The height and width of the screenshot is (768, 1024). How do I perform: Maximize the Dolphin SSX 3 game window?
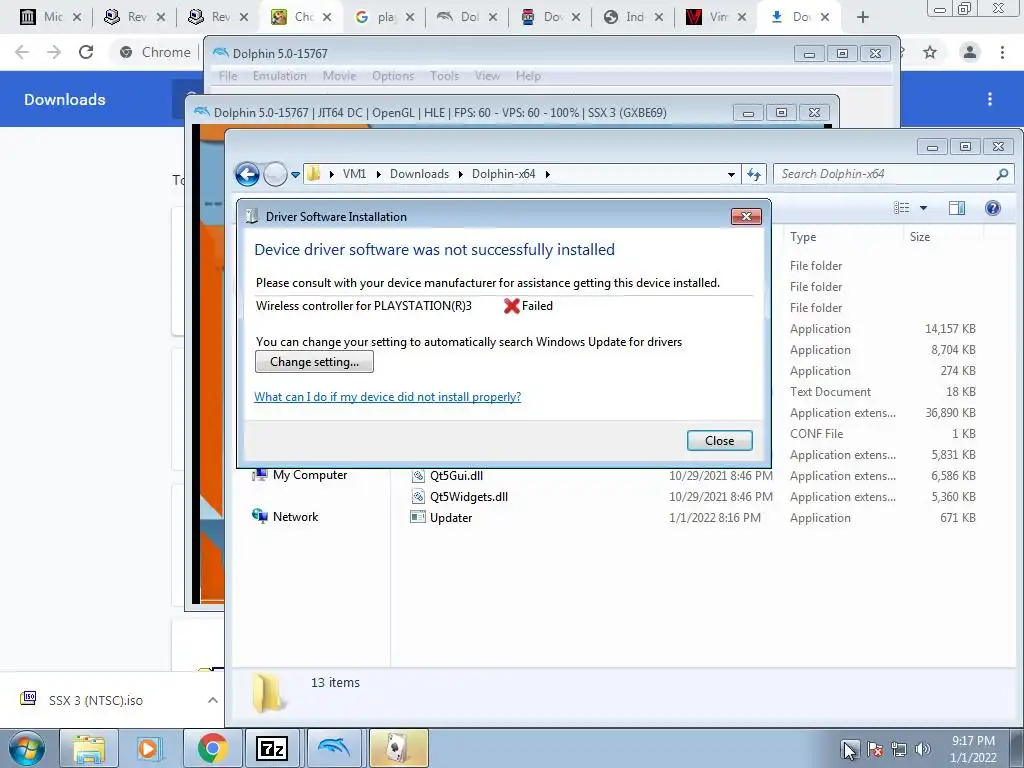[781, 112]
